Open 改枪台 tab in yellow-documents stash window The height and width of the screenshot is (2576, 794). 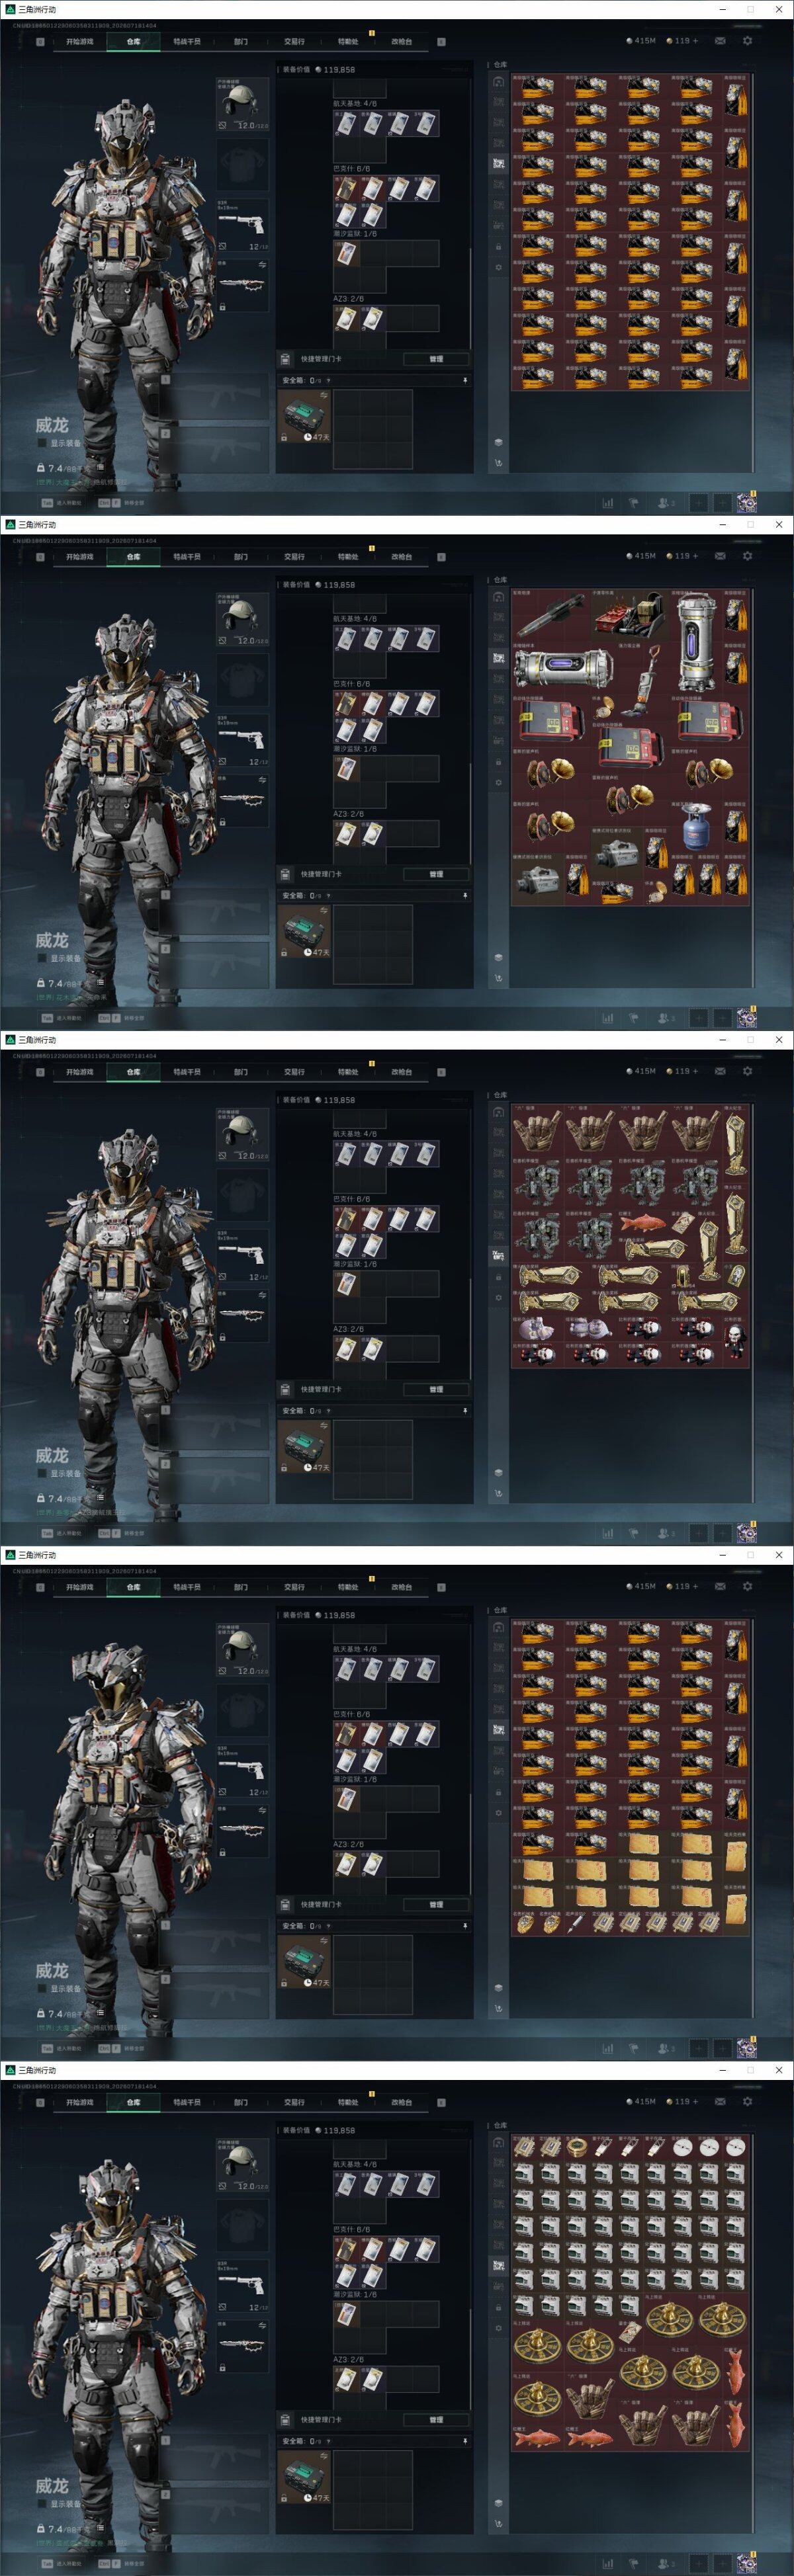401,1587
